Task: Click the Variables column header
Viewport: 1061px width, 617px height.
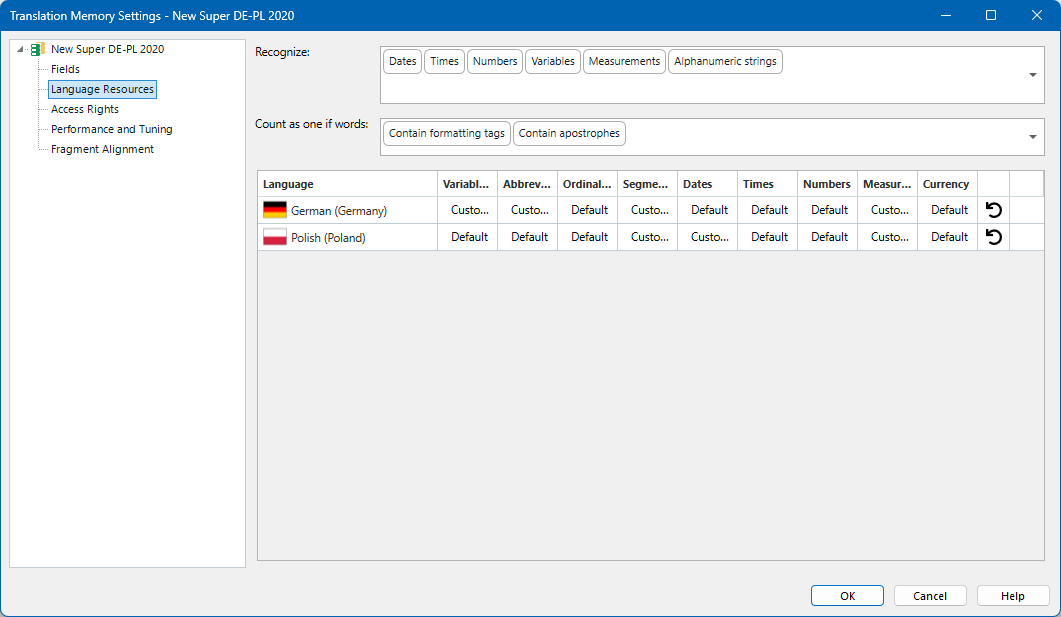Action: [467, 184]
